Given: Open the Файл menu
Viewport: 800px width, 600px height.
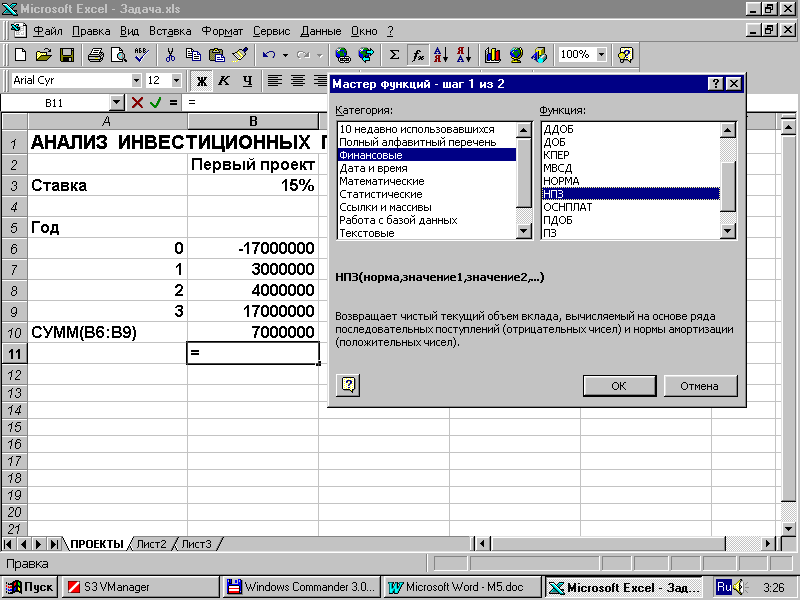Looking at the screenshot, I should pos(48,31).
